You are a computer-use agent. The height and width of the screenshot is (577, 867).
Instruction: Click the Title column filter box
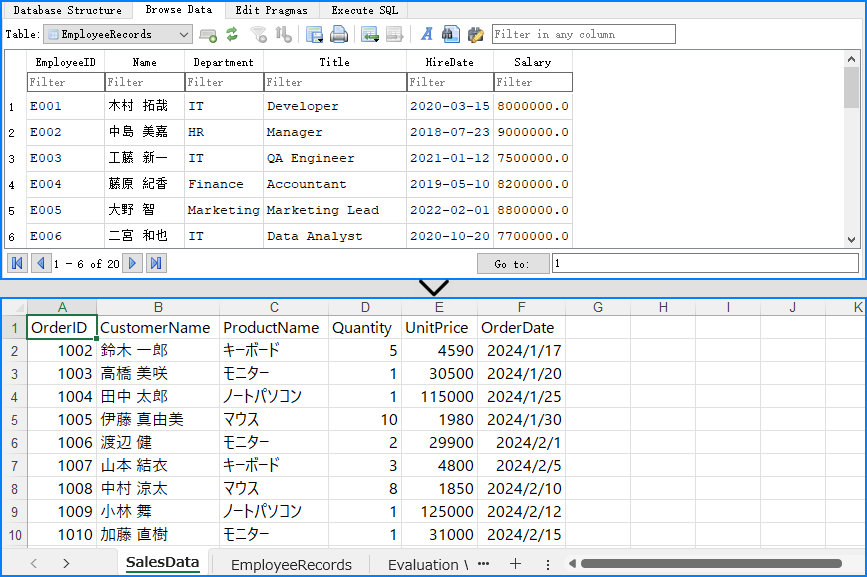coord(335,82)
